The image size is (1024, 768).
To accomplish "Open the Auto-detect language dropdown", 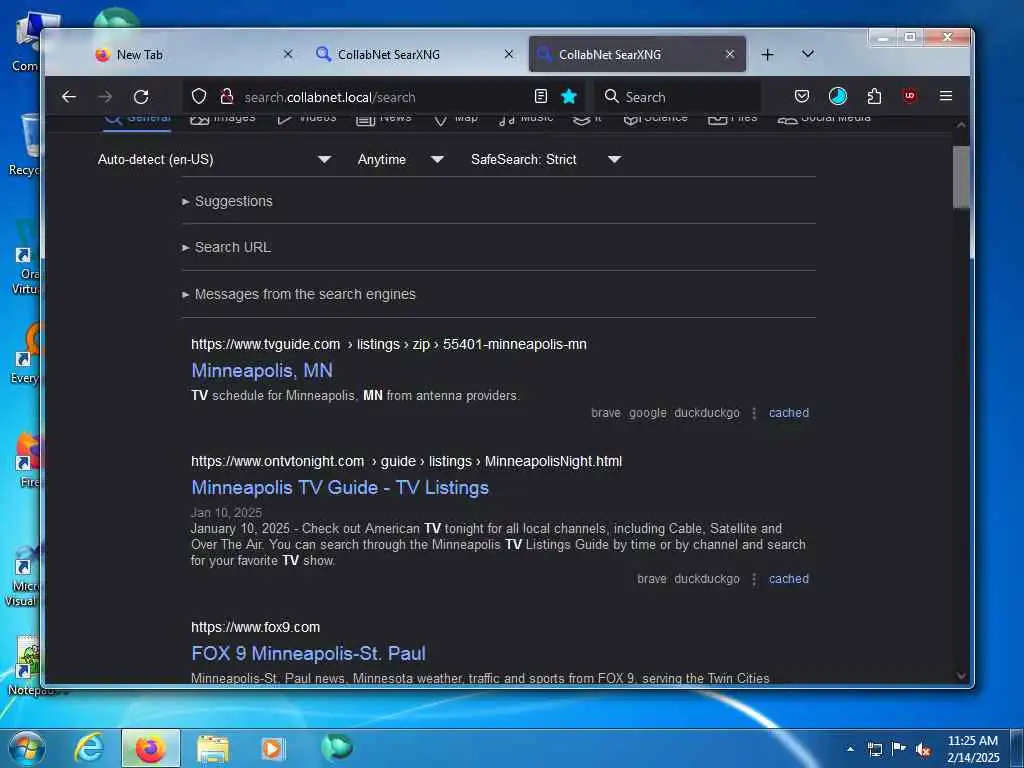I will pos(214,159).
